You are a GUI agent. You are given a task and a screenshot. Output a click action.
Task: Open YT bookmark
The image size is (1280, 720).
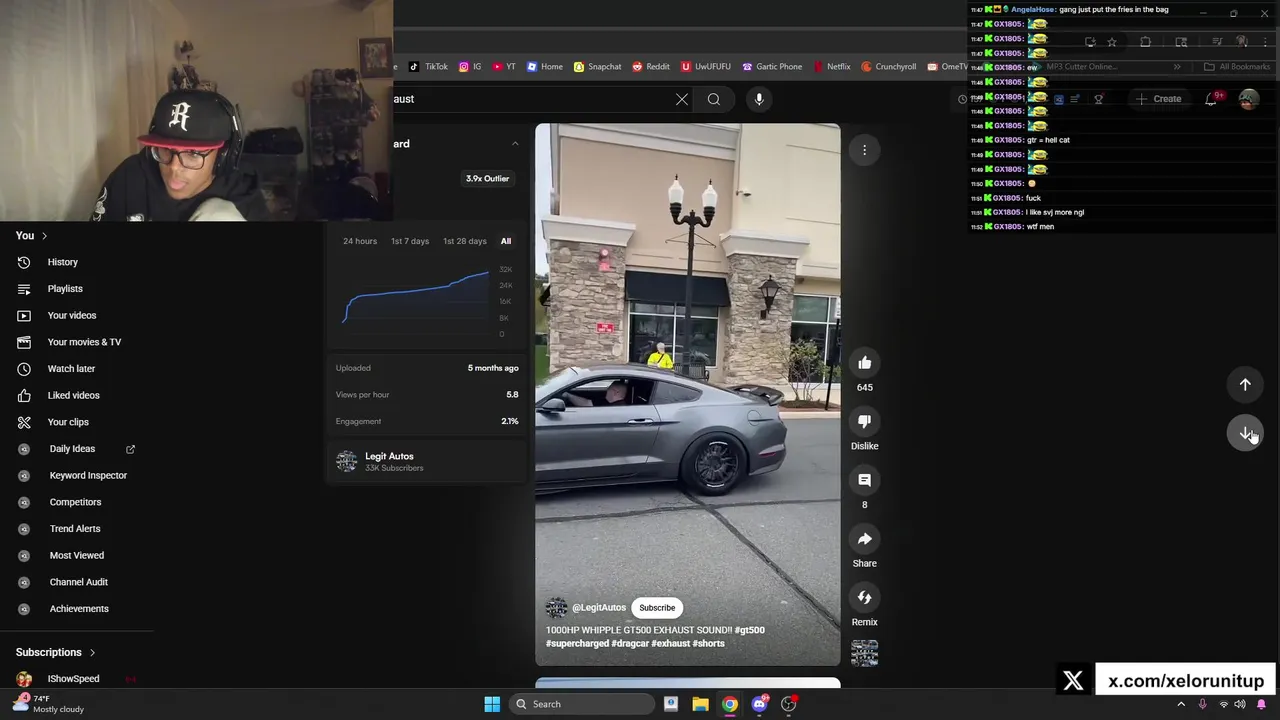click(x=504, y=67)
